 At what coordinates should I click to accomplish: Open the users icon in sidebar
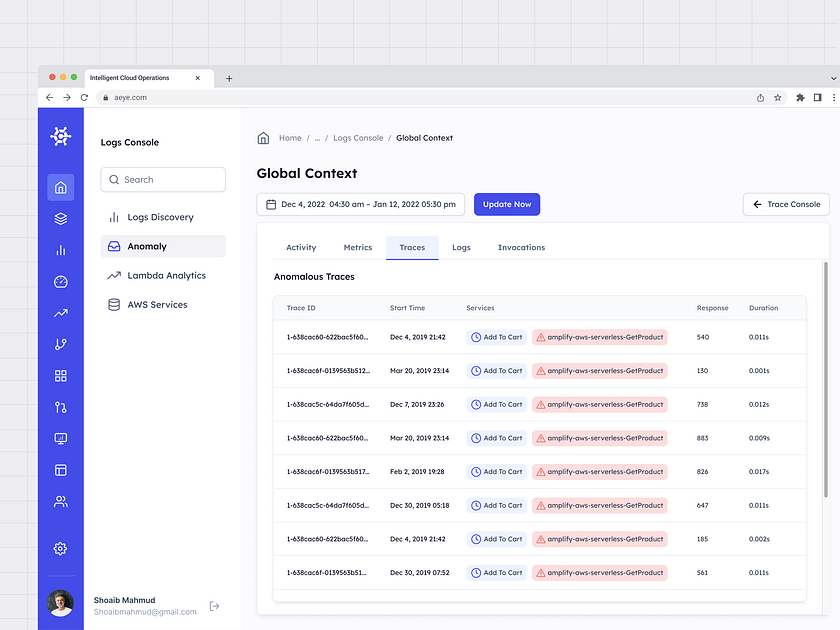[60, 501]
